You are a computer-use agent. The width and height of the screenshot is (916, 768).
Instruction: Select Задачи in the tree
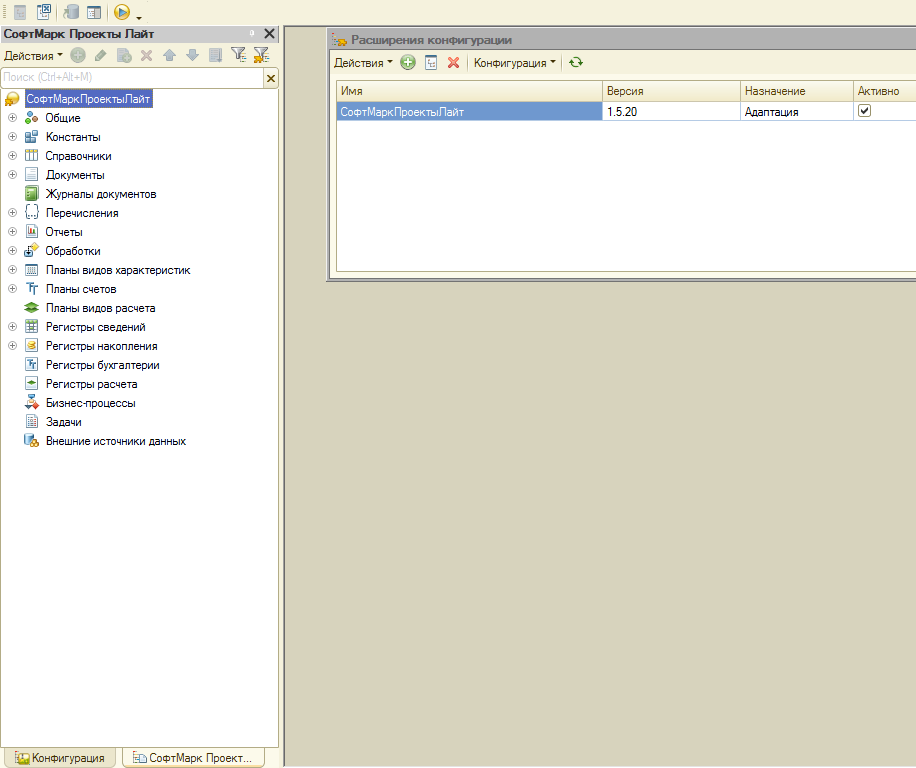coord(64,422)
